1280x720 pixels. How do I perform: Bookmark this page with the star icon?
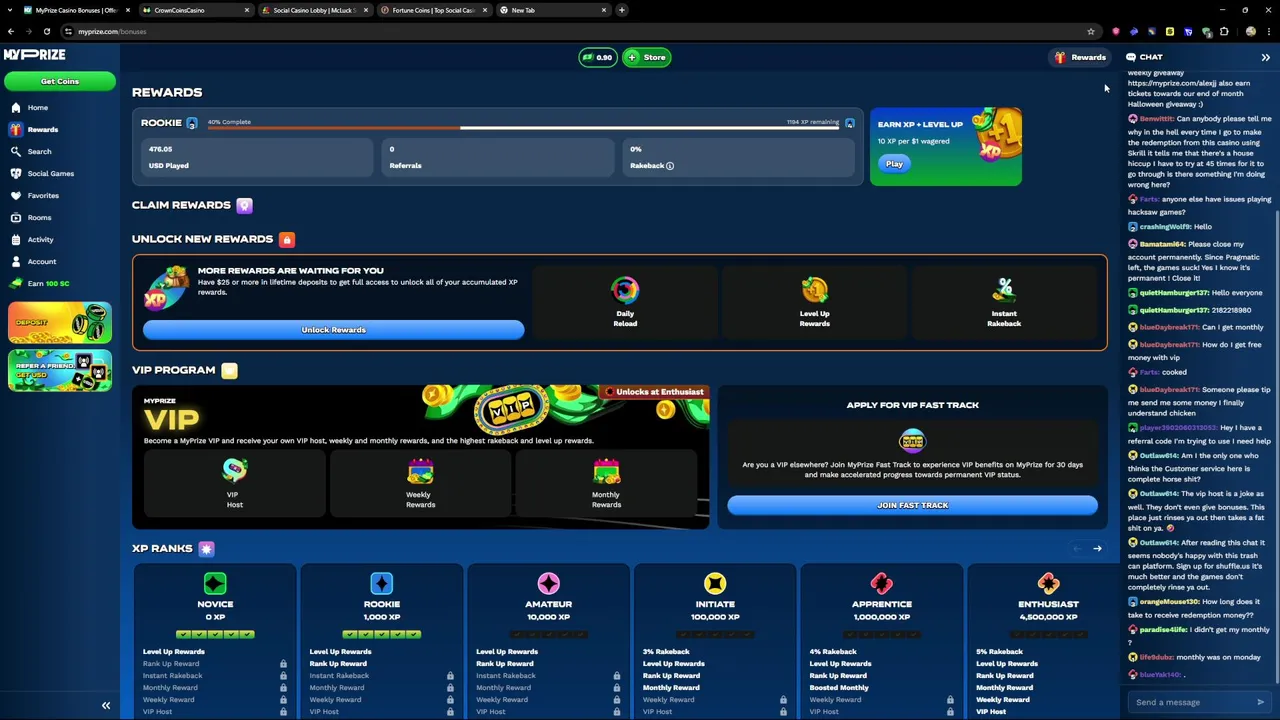click(x=1091, y=31)
